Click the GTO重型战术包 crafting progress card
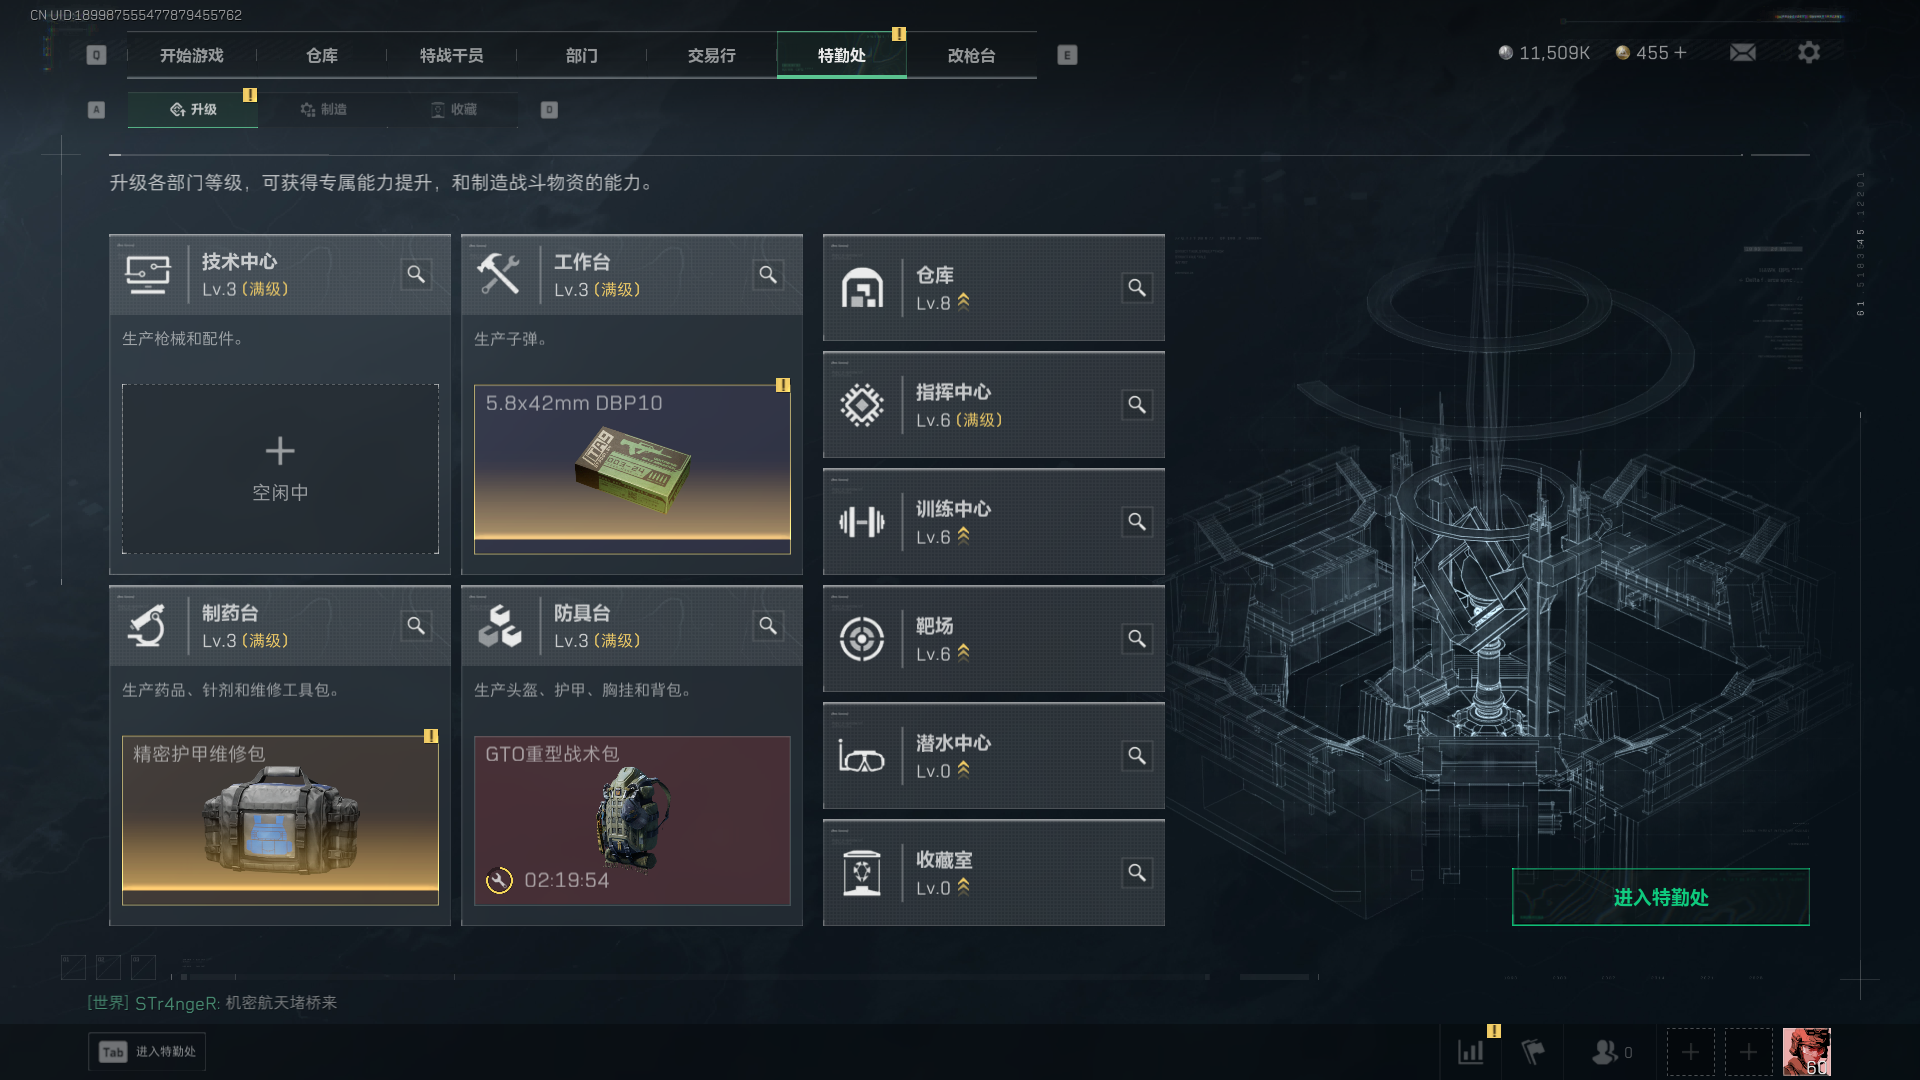This screenshot has width=1920, height=1080. [x=632, y=821]
